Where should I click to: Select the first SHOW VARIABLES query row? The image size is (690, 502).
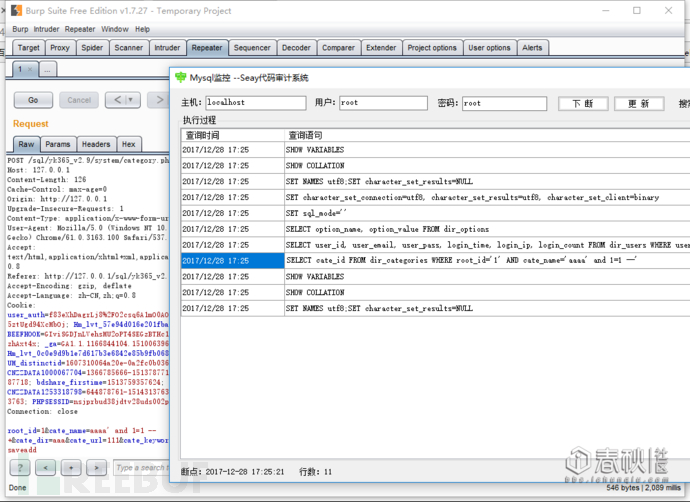[435, 150]
